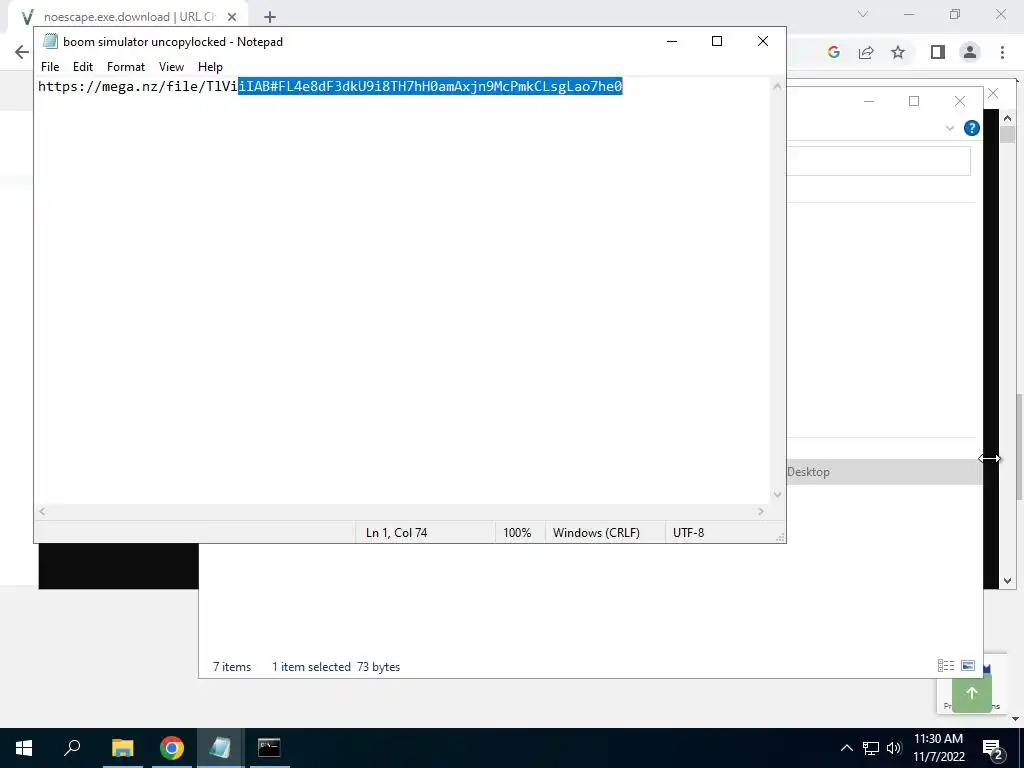Open Chrome three-dot menu
The height and width of the screenshot is (768, 1024).
[x=1002, y=52]
